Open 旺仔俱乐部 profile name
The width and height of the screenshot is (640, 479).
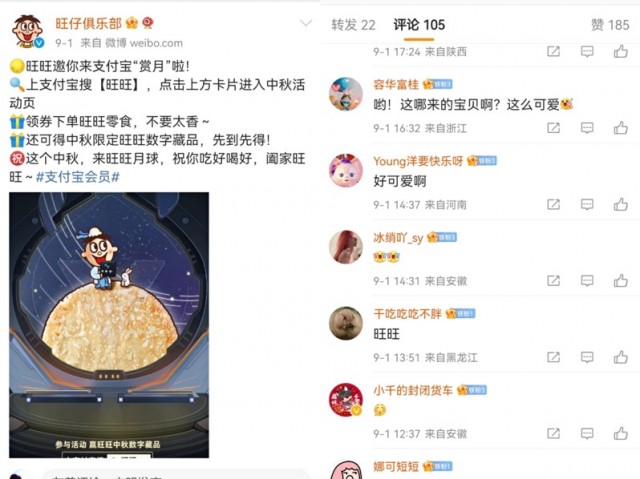click(x=89, y=23)
